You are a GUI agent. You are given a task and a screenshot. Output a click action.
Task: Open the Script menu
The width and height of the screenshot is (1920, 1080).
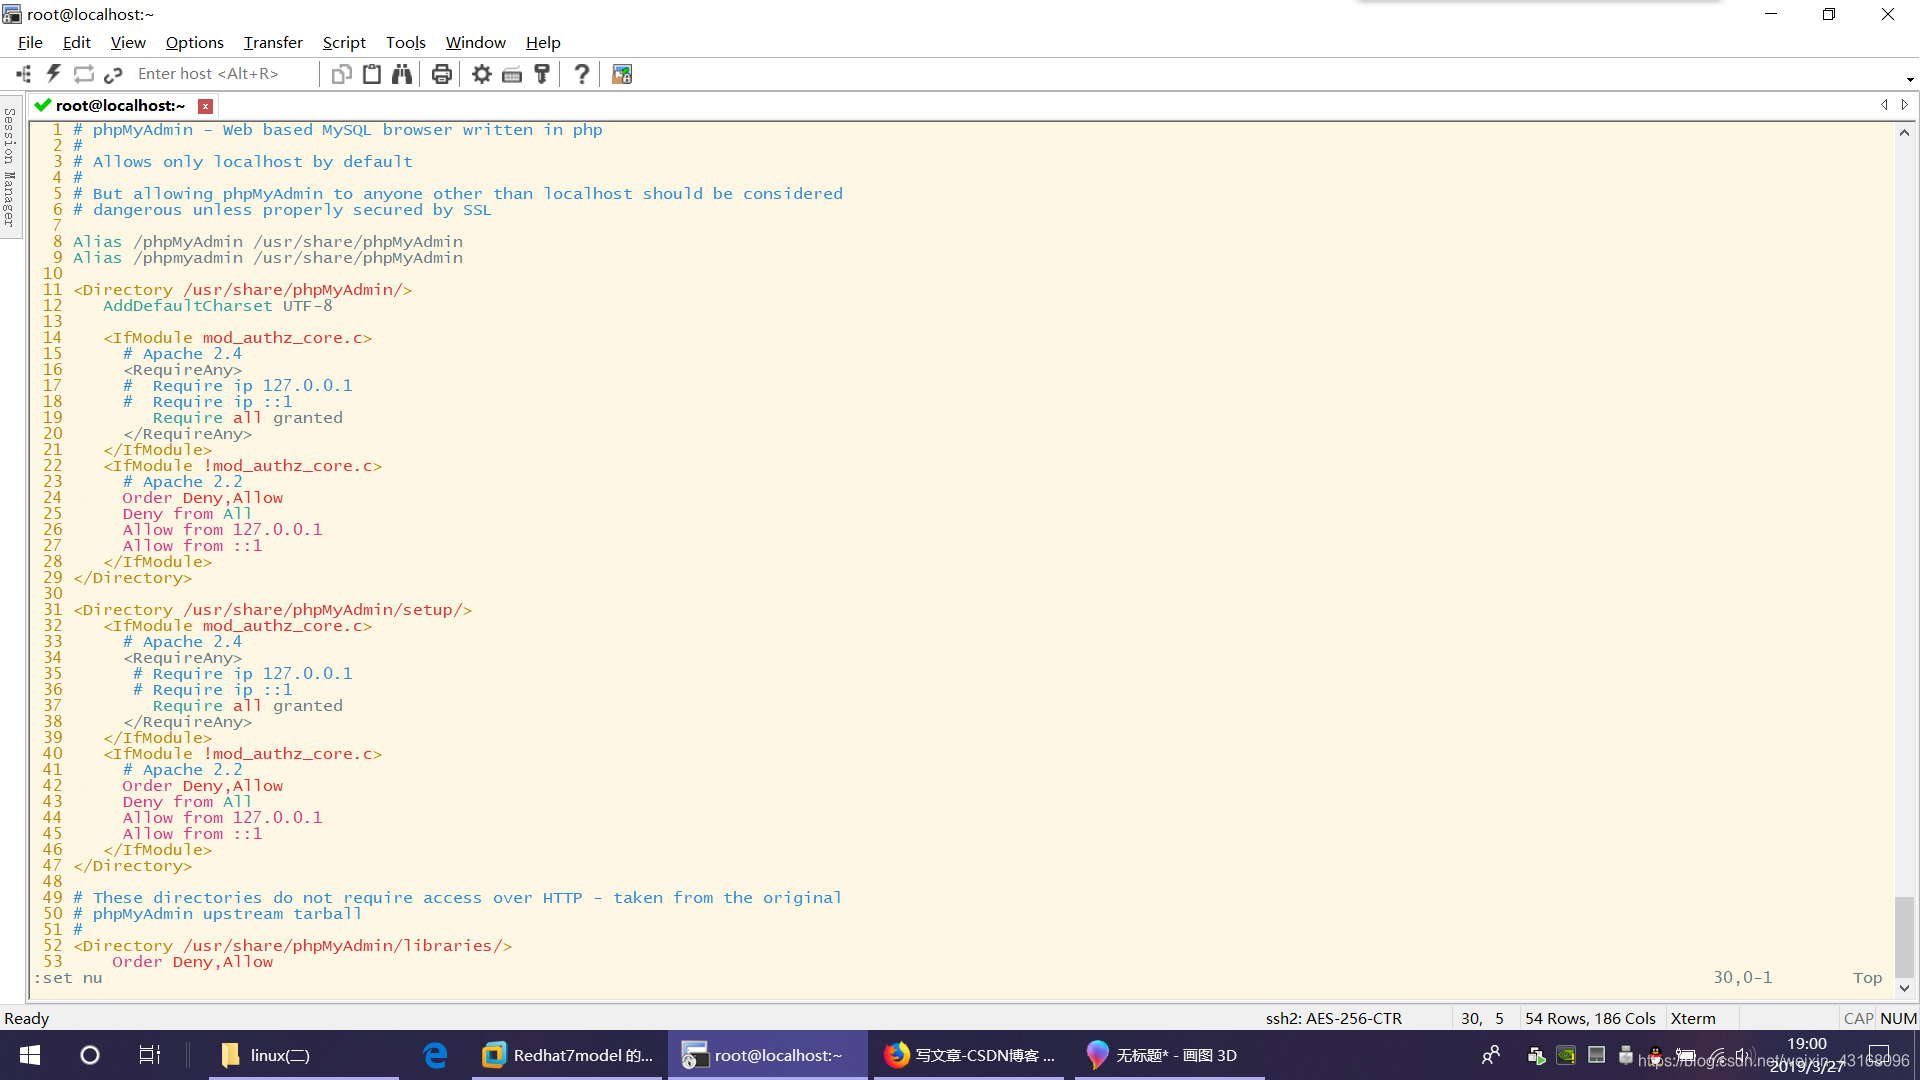click(x=344, y=42)
